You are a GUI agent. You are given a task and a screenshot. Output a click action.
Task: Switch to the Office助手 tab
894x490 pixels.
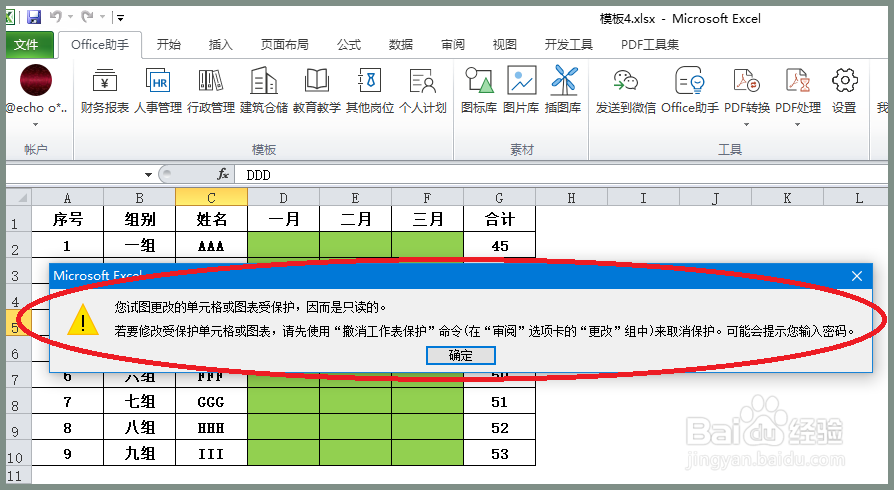tap(100, 44)
